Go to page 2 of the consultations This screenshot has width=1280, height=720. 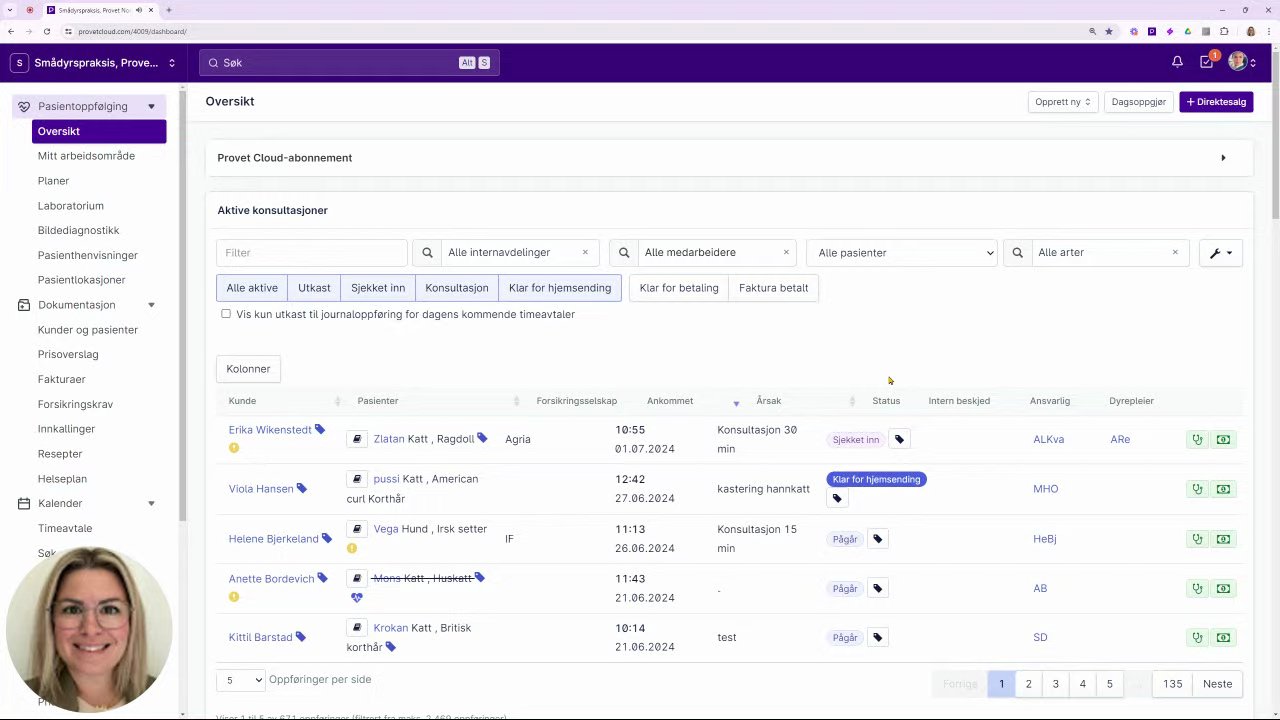pos(1028,684)
